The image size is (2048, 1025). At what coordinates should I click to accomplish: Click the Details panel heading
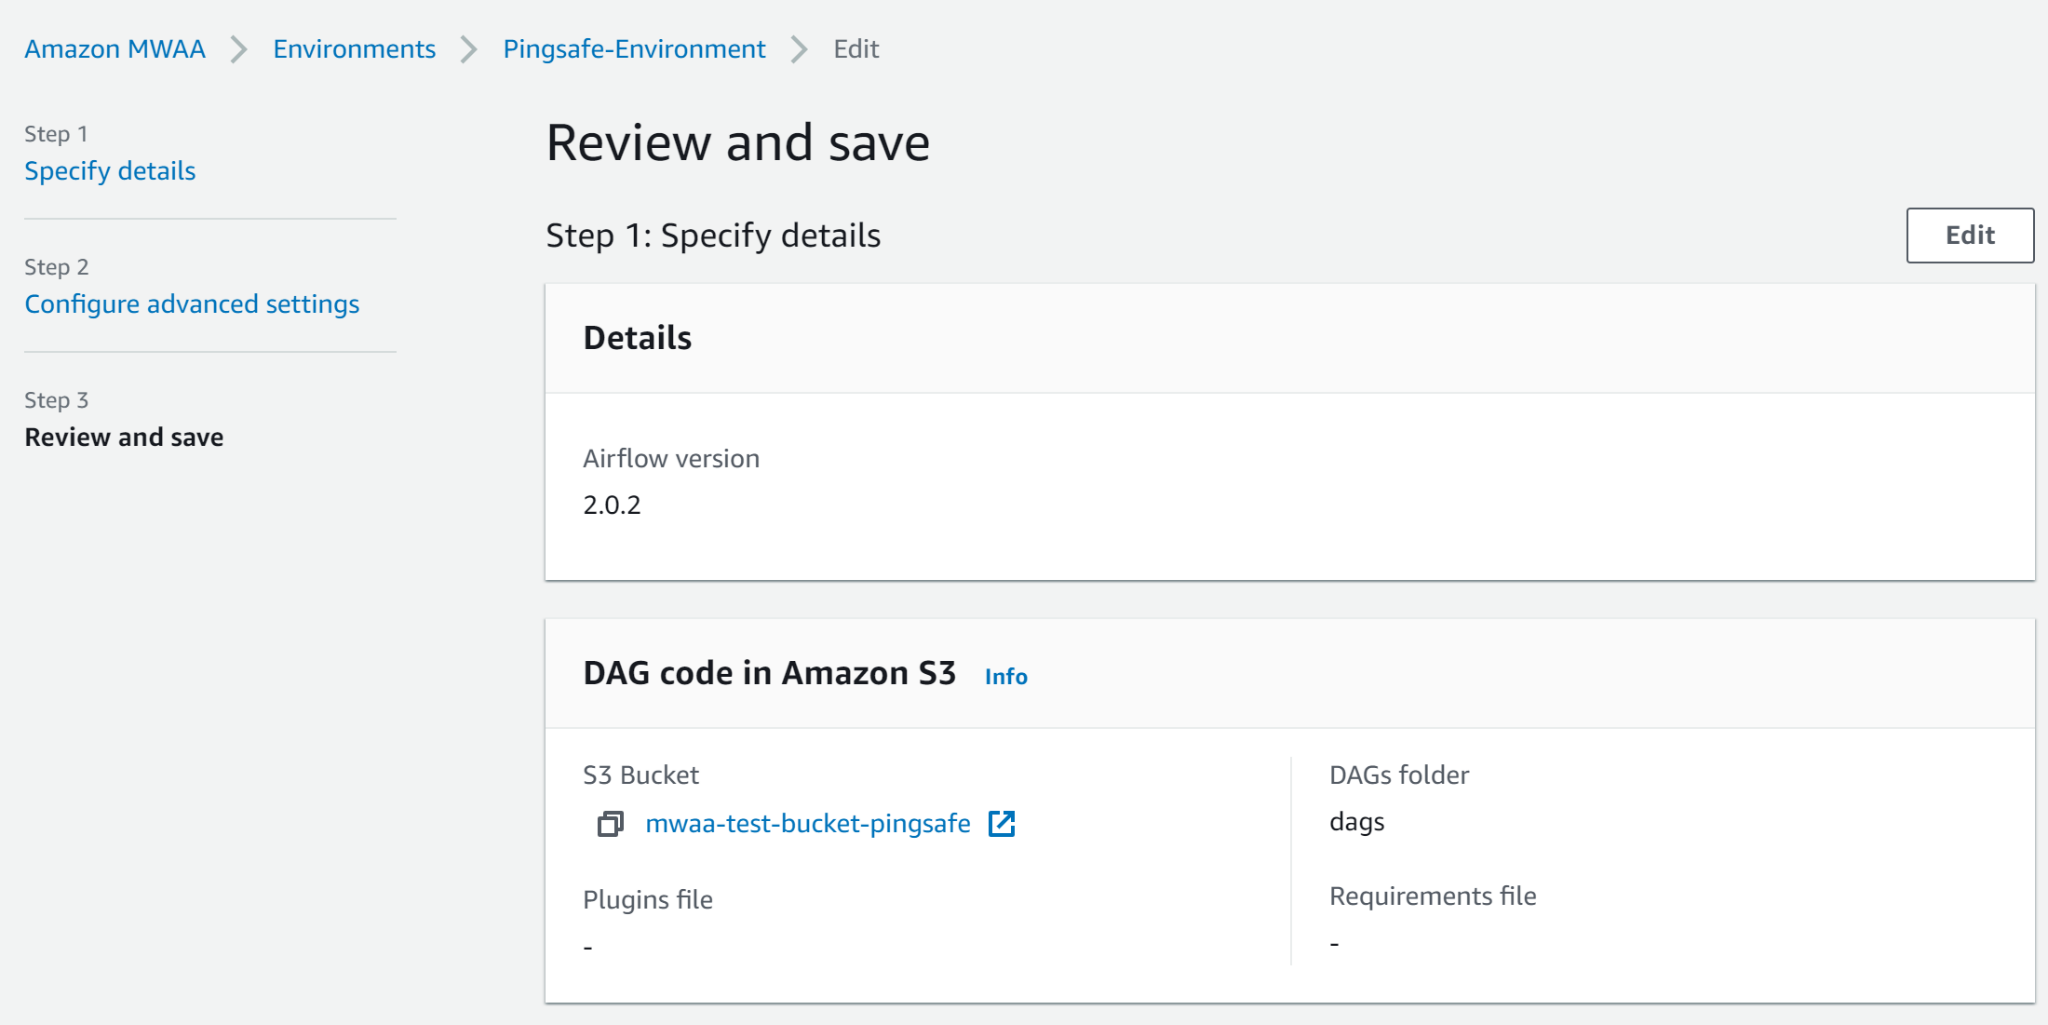(x=637, y=338)
